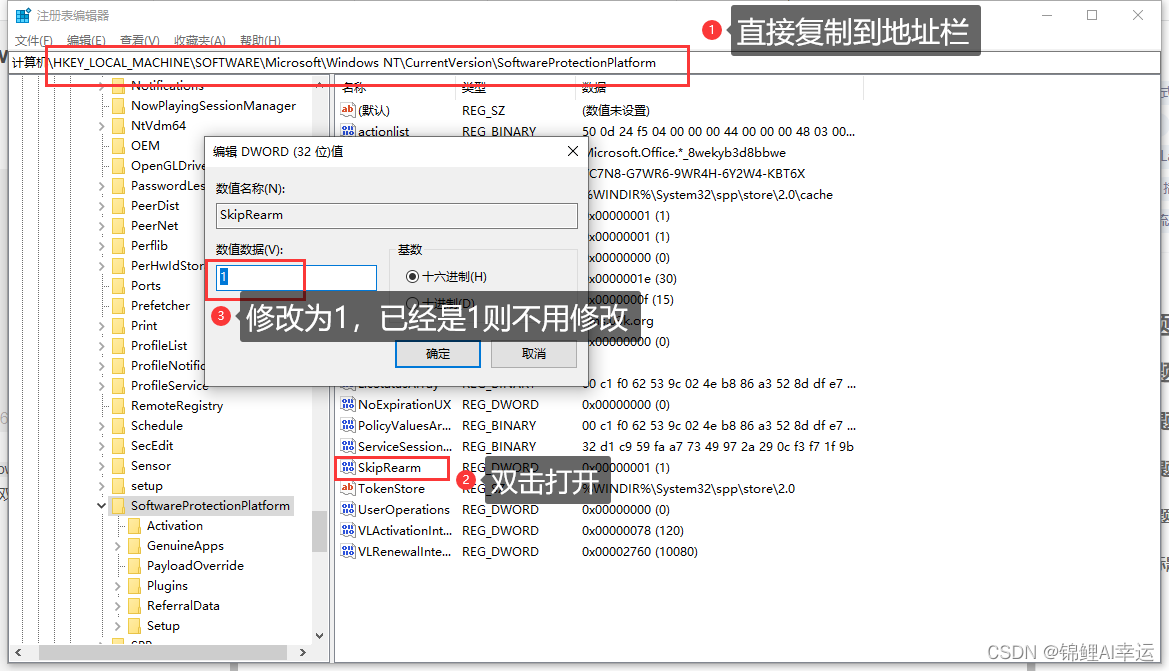Select the GenuineApps tree key

185,546
